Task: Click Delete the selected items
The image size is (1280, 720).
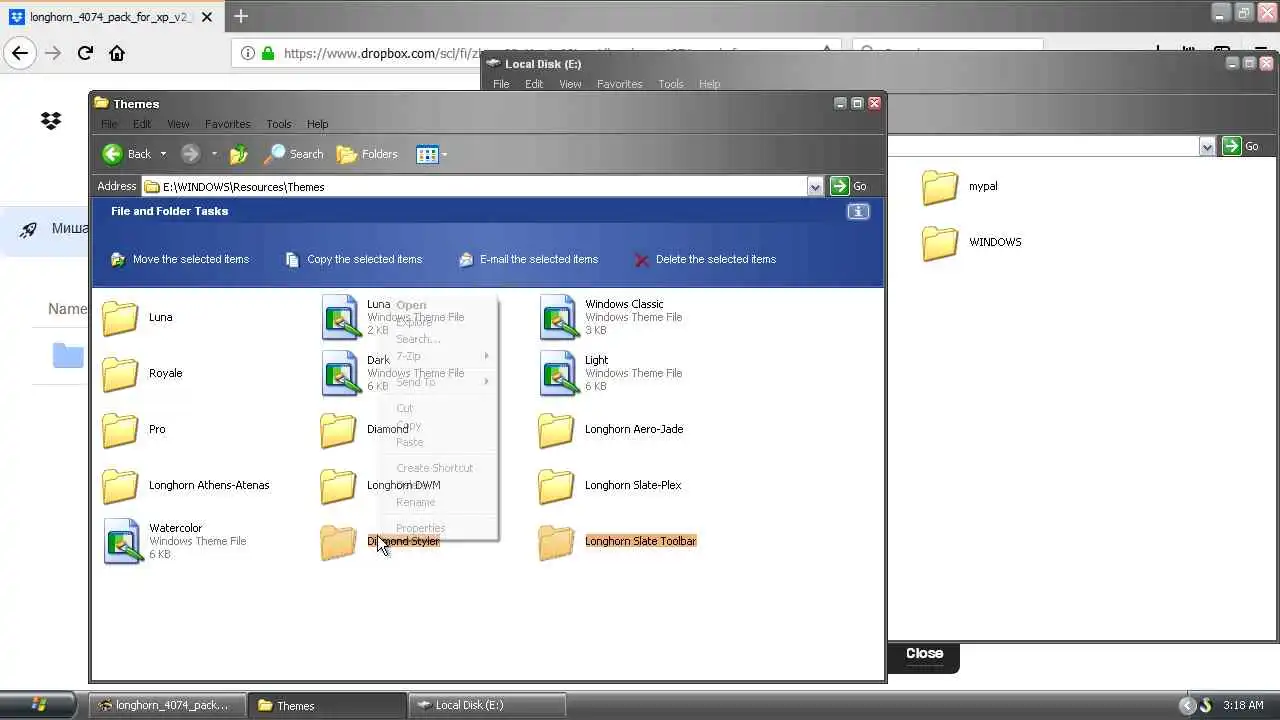Action: (x=705, y=259)
